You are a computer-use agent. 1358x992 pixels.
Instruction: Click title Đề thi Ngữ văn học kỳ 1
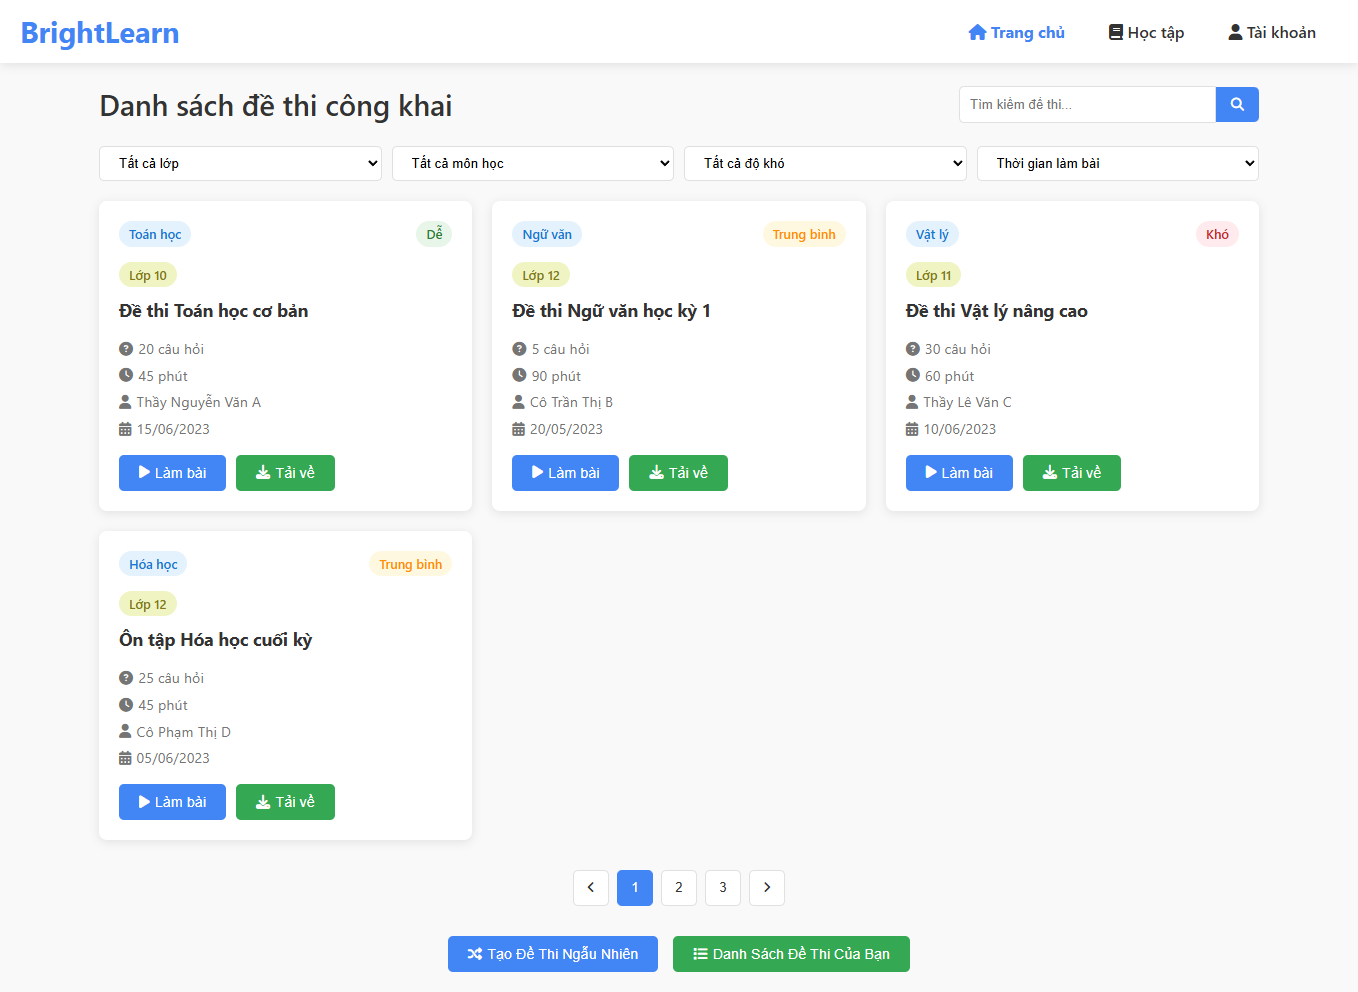coord(611,311)
